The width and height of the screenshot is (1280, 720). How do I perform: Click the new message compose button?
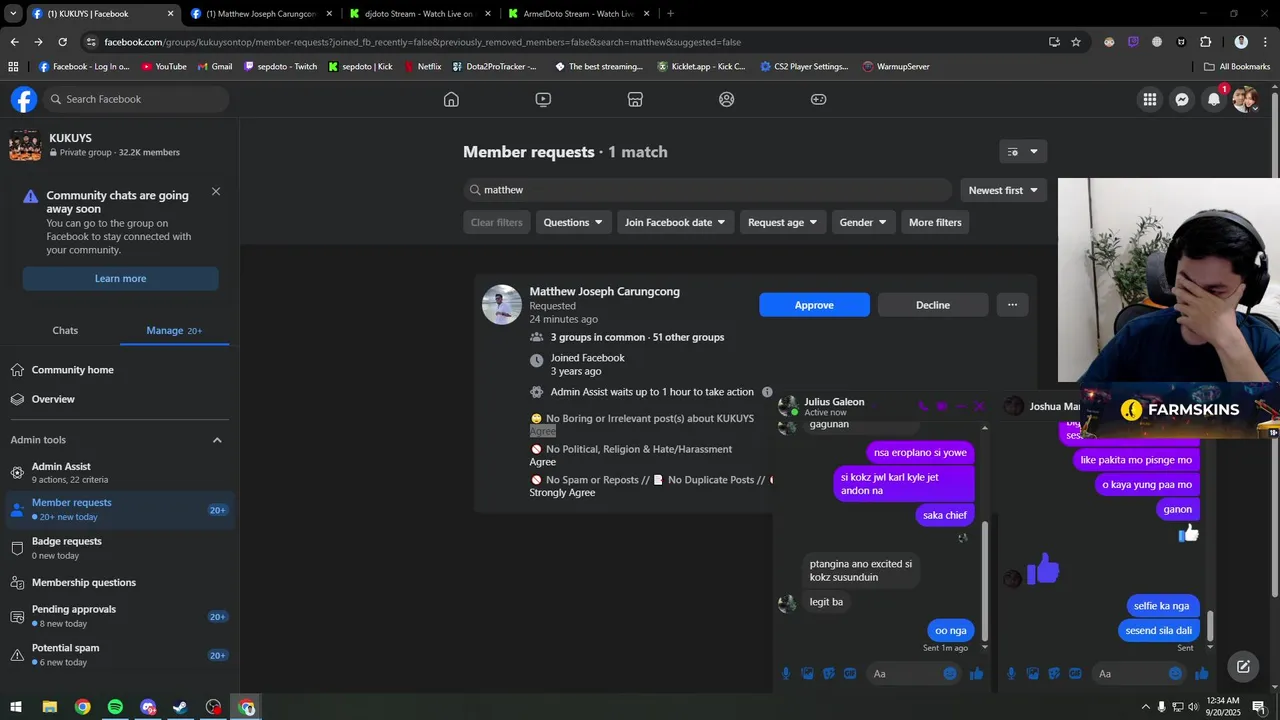[x=1243, y=667]
